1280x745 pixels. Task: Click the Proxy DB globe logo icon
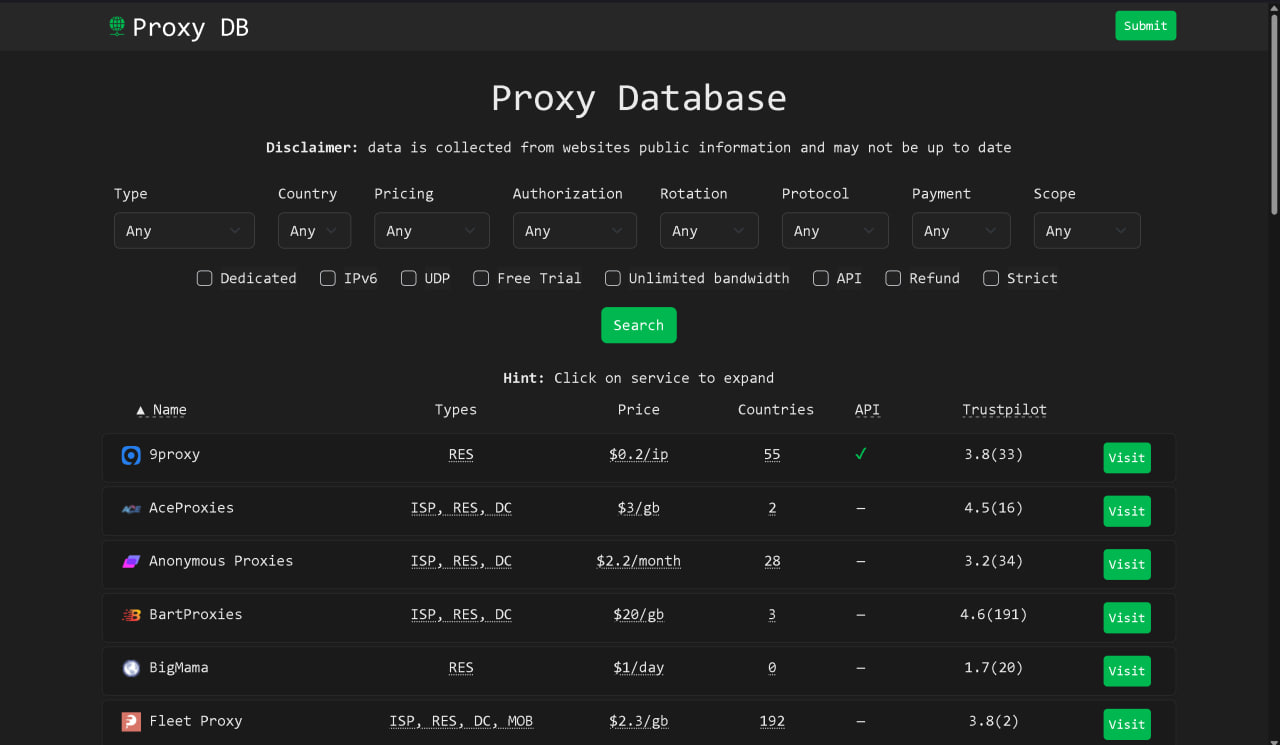(117, 27)
